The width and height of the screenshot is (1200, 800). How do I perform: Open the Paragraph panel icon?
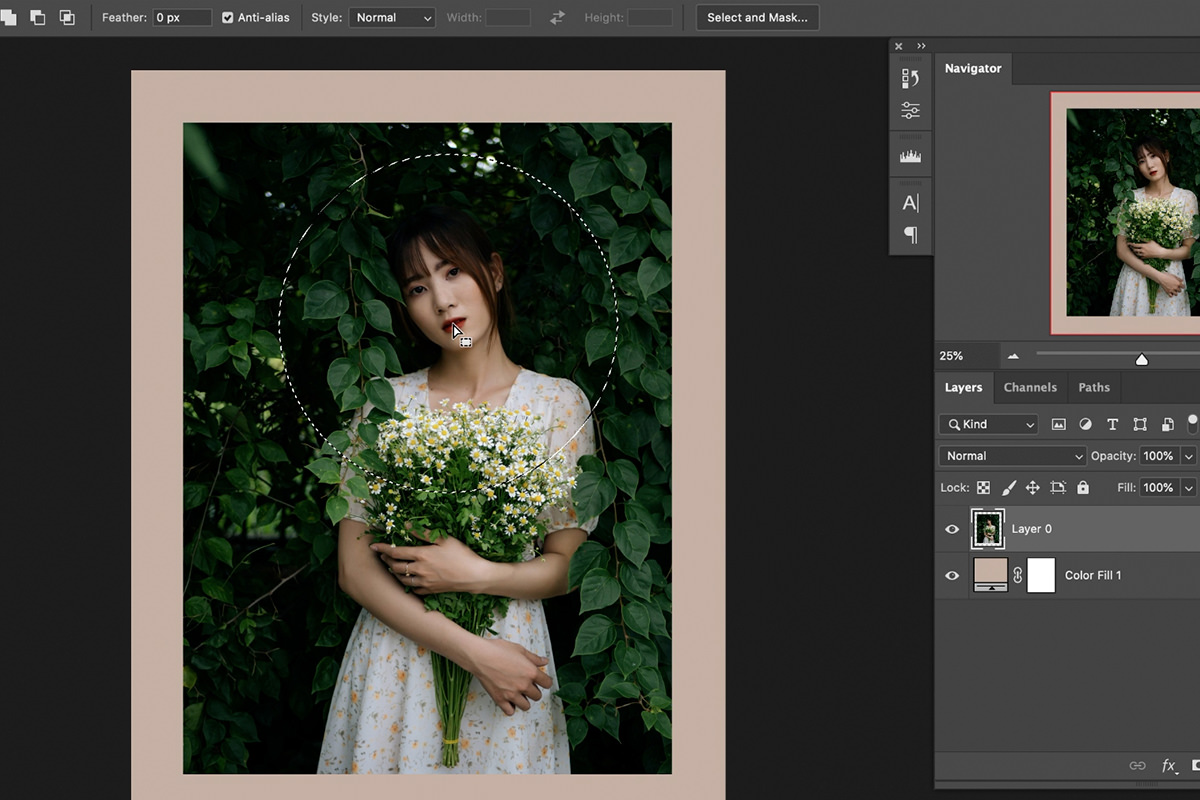click(x=910, y=235)
